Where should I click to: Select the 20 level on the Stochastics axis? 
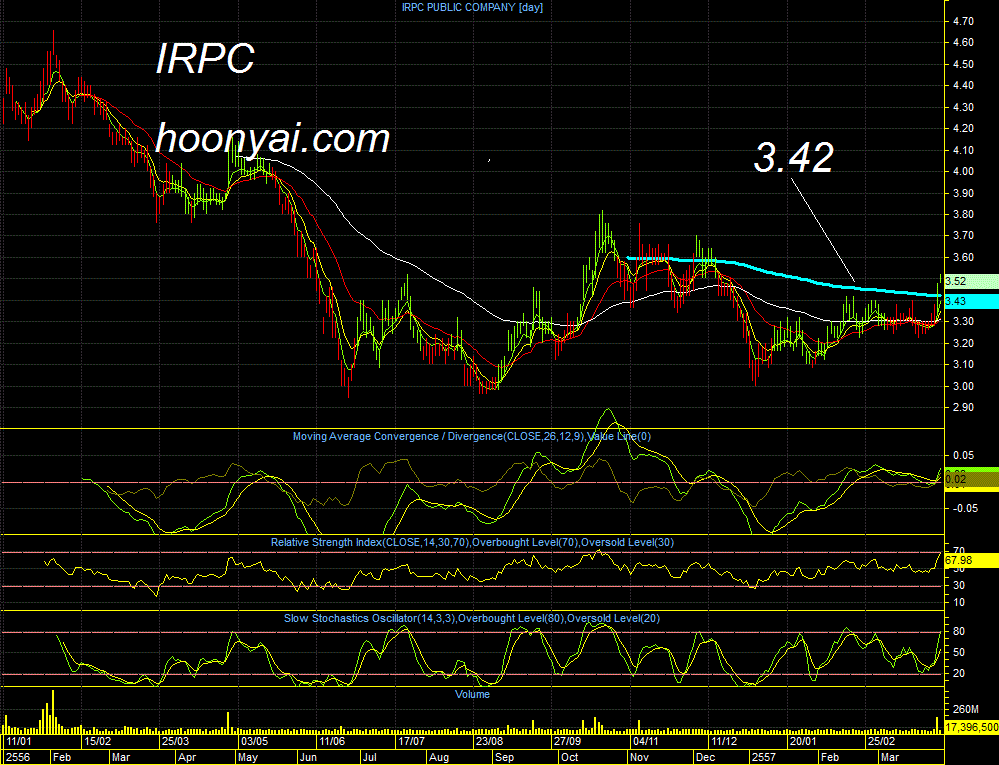coord(958,674)
